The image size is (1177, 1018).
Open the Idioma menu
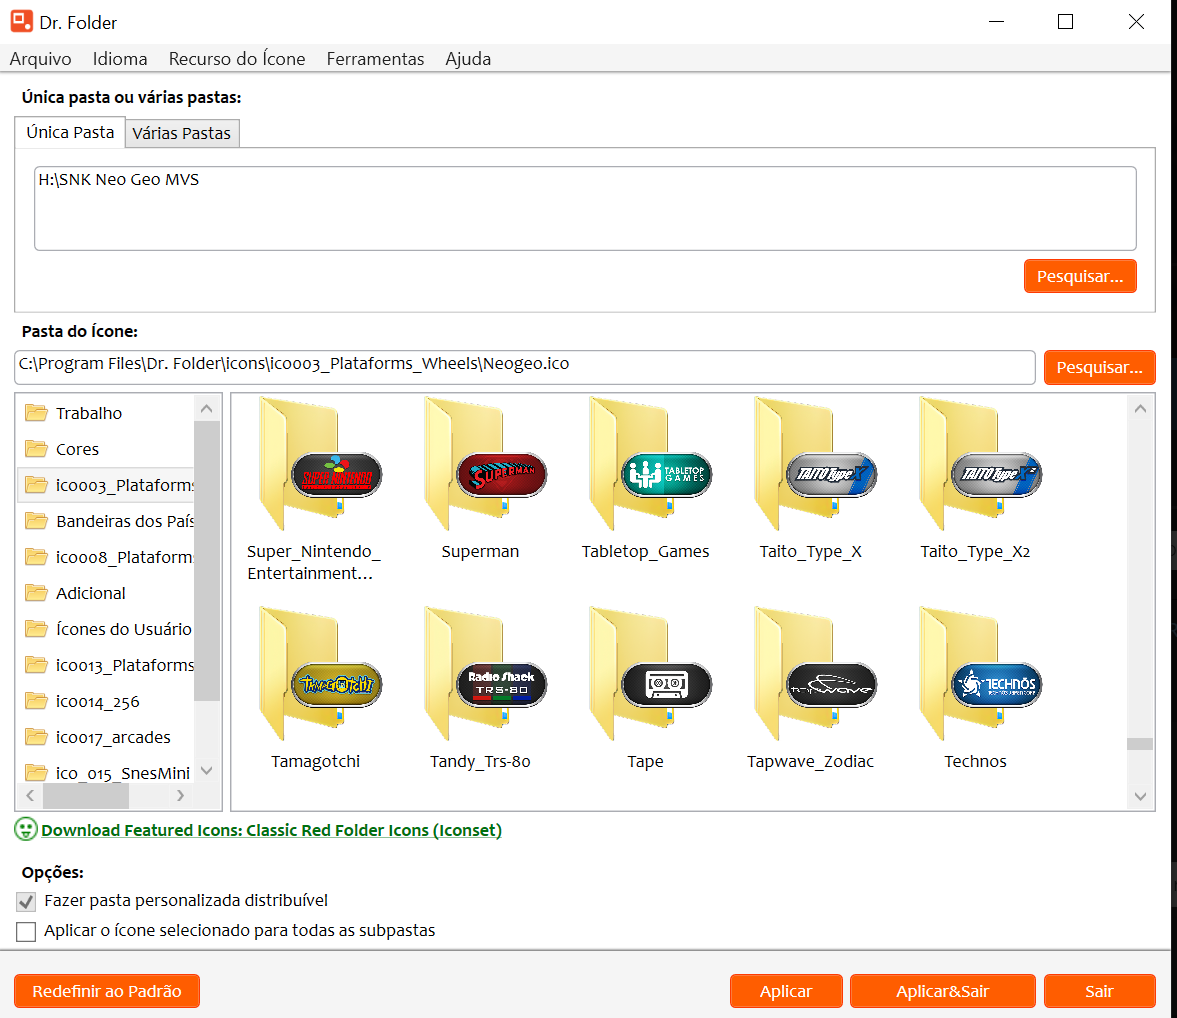point(120,59)
